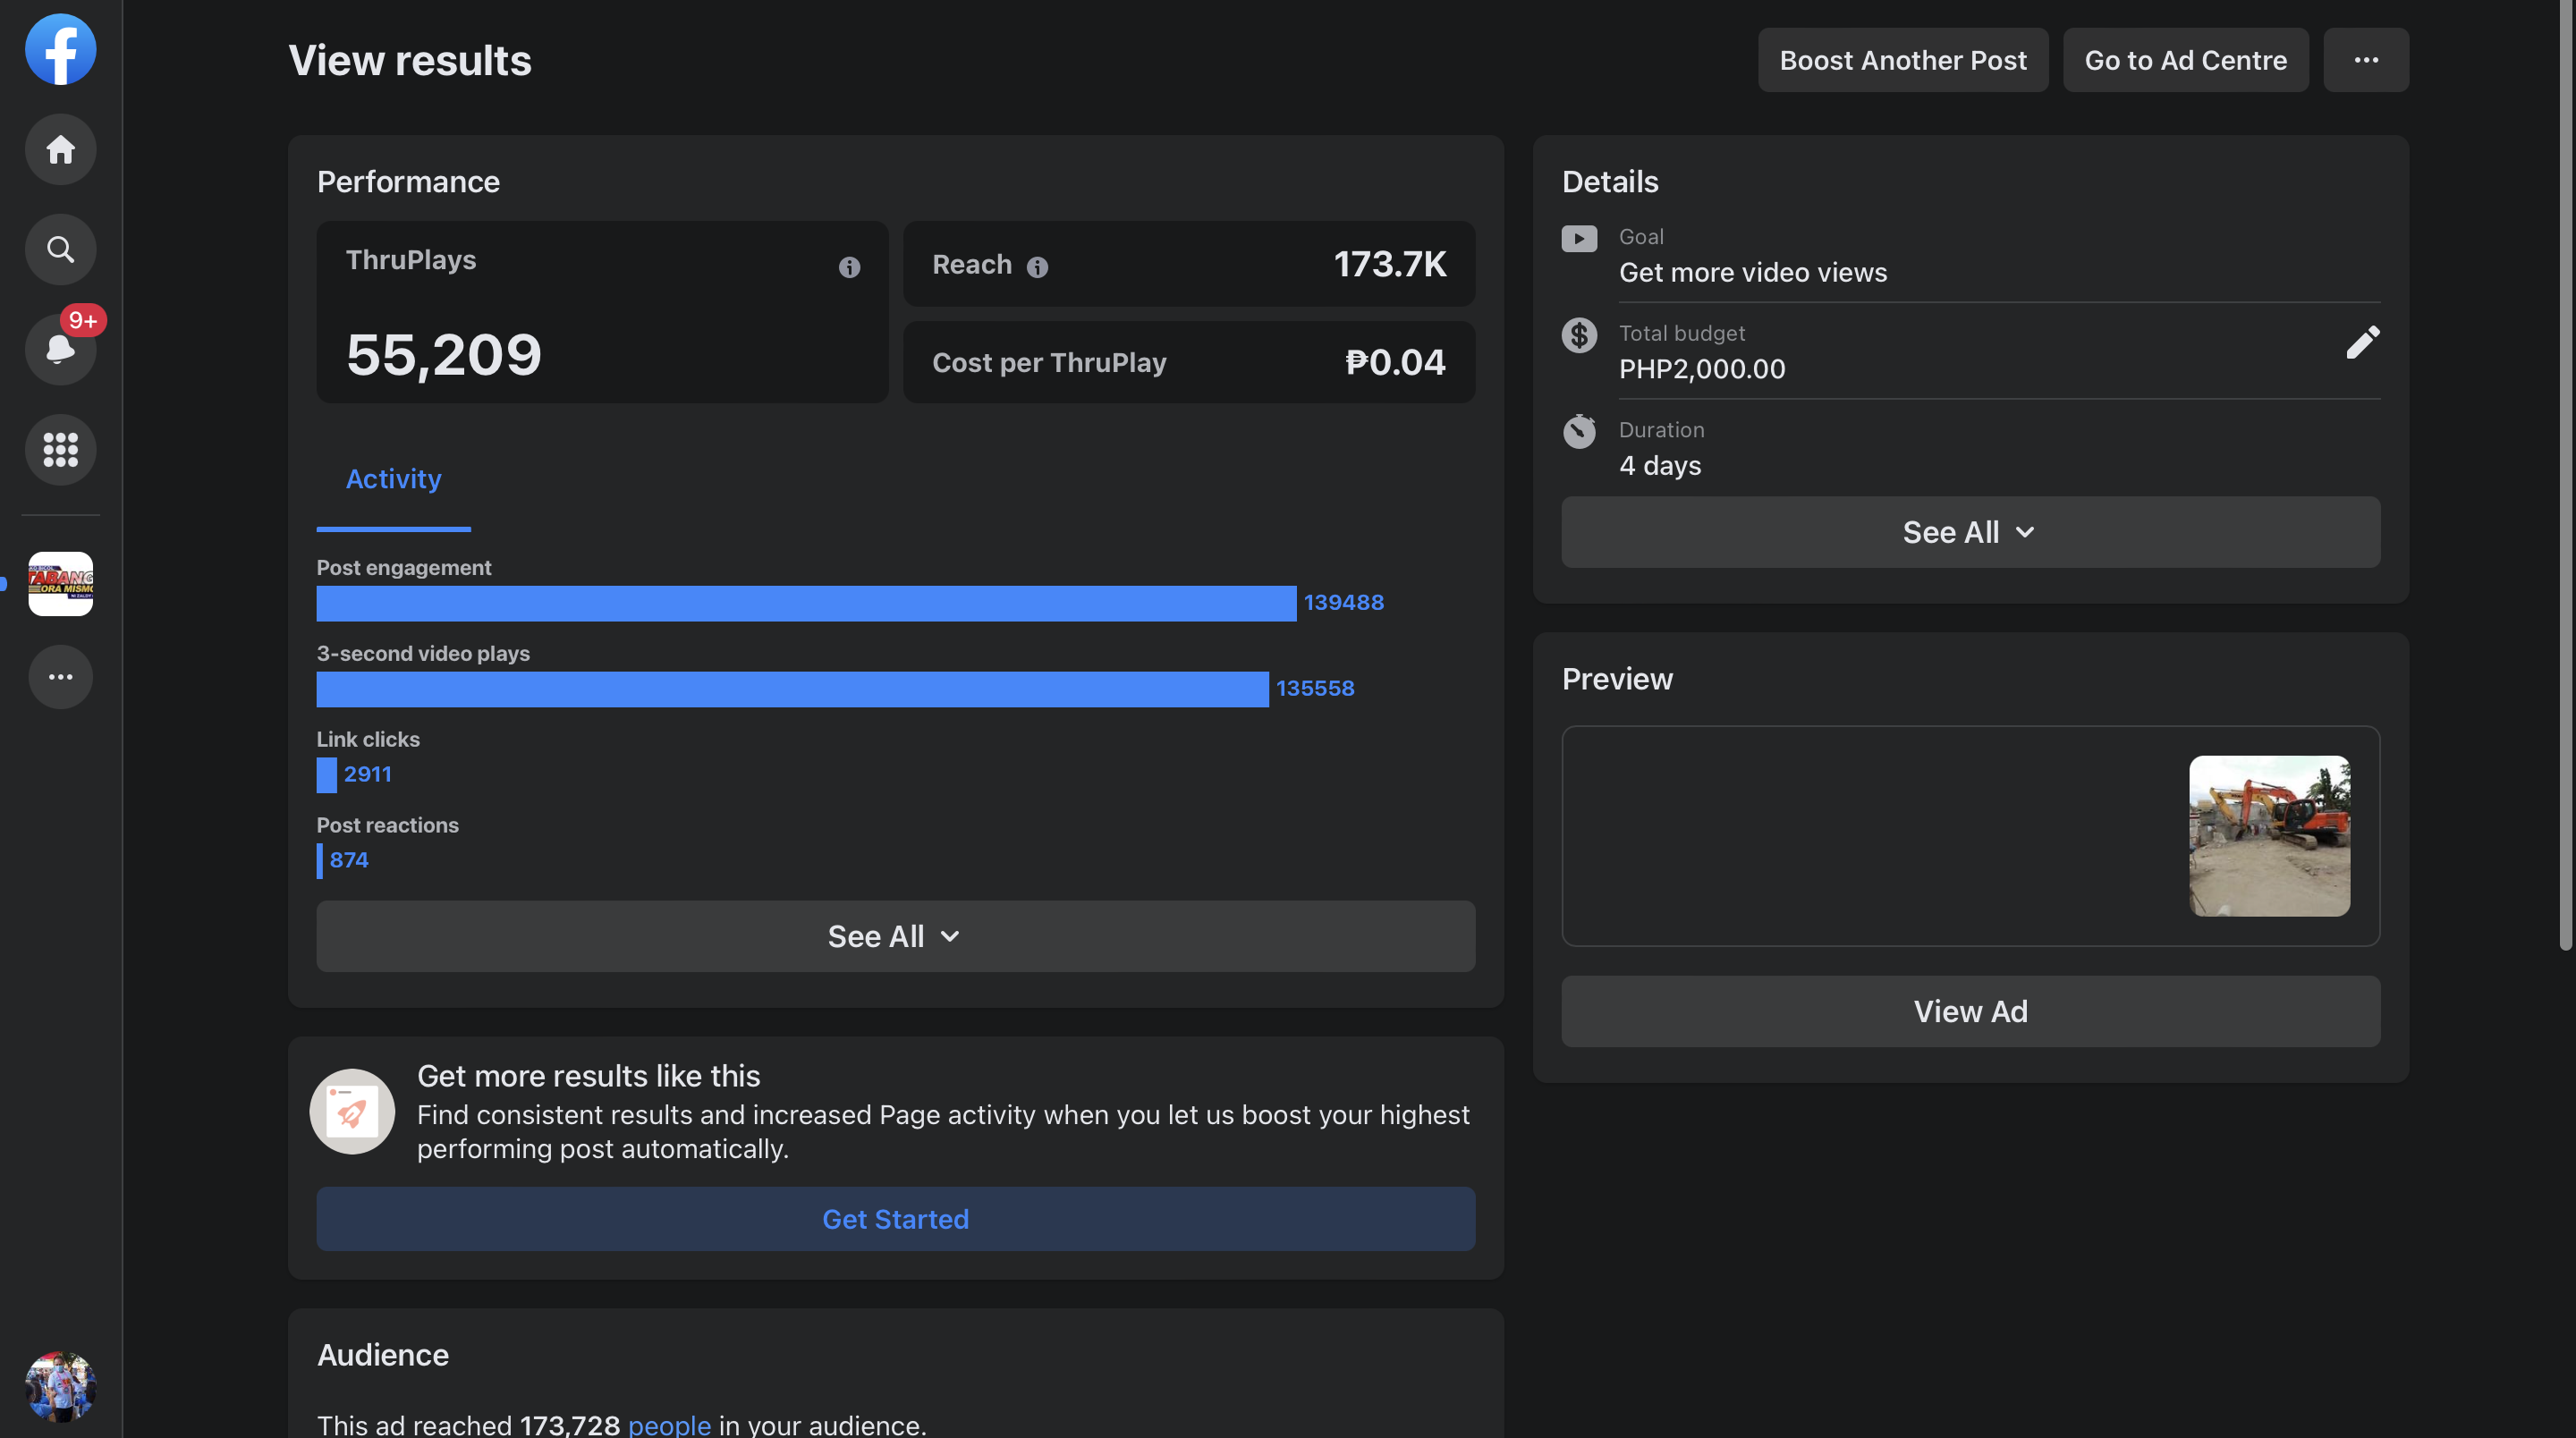Click the Audience section heading
The width and height of the screenshot is (2576, 1438).
pyautogui.click(x=383, y=1355)
